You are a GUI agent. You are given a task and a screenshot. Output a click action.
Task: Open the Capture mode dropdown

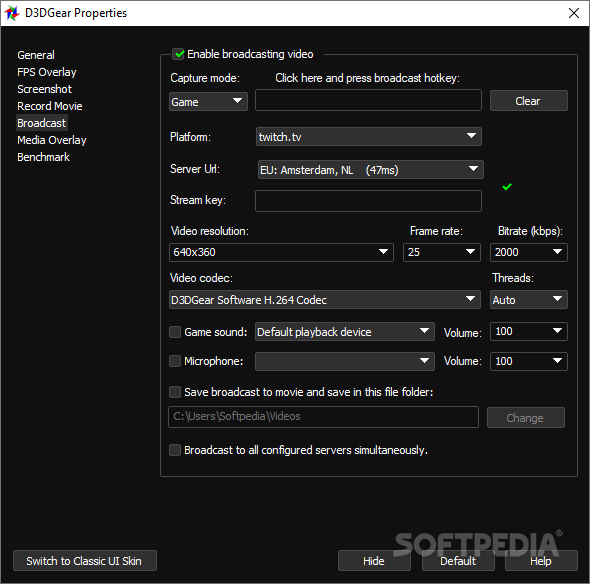click(208, 102)
